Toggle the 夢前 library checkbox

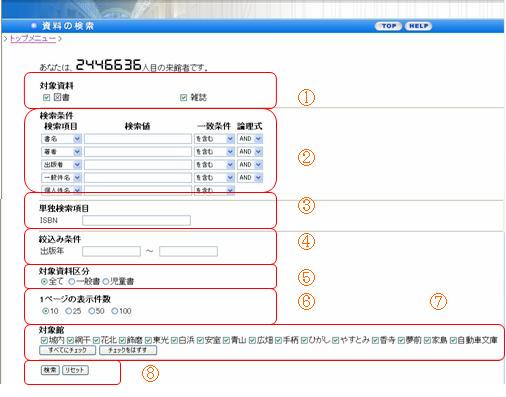(401, 340)
